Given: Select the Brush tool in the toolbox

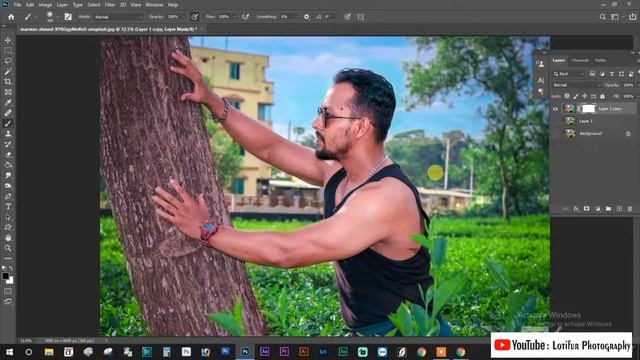Looking at the screenshot, I should [8, 123].
